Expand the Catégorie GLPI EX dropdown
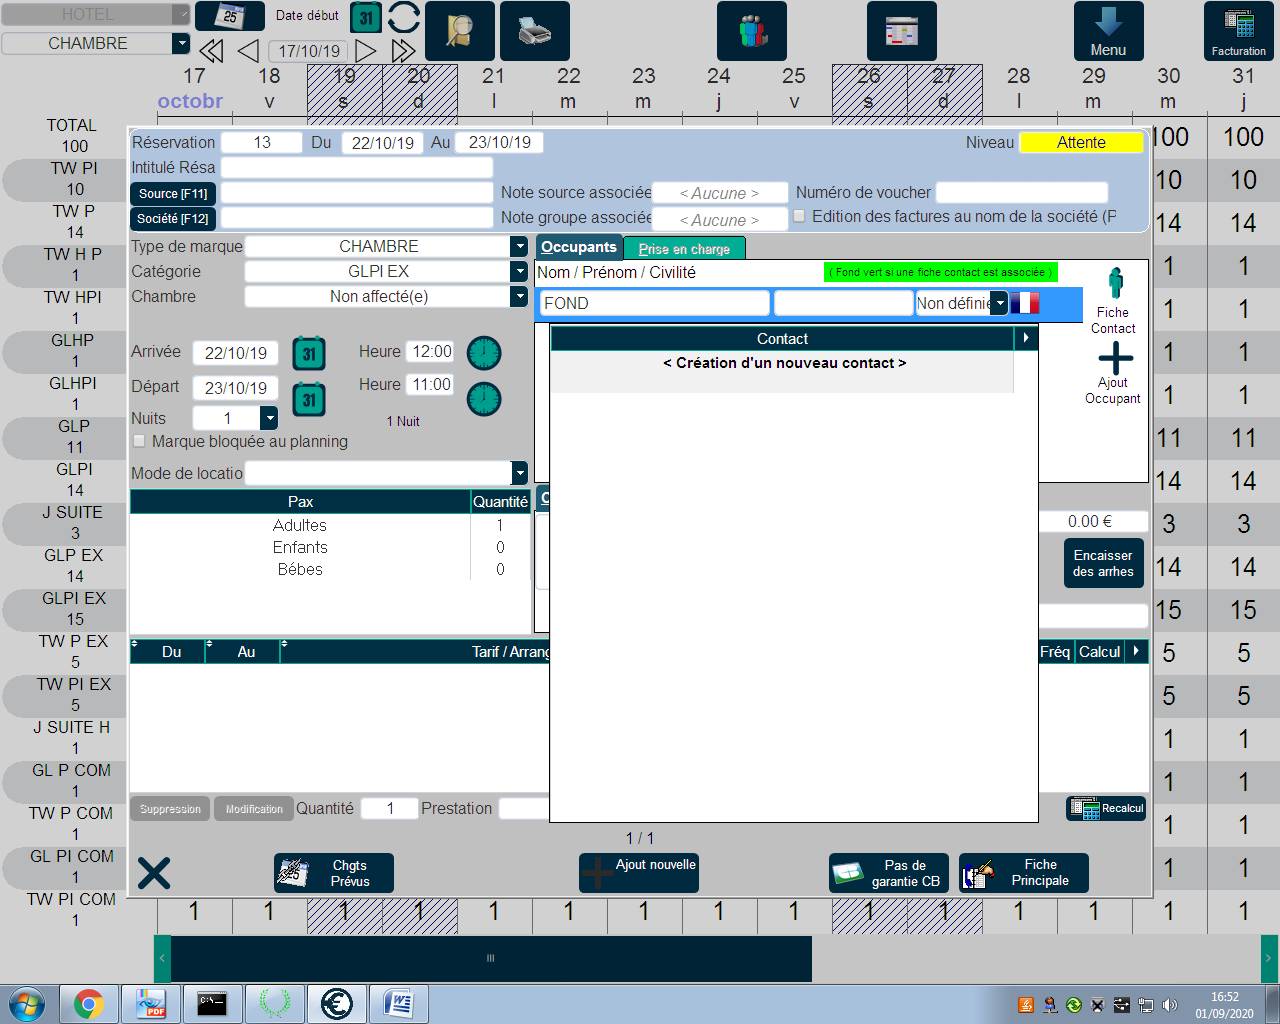The image size is (1280, 1024). click(518, 272)
